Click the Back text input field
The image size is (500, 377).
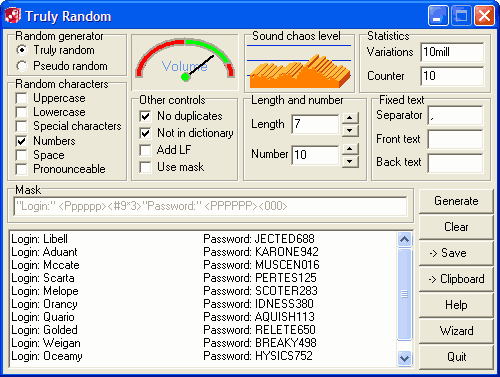tap(455, 163)
